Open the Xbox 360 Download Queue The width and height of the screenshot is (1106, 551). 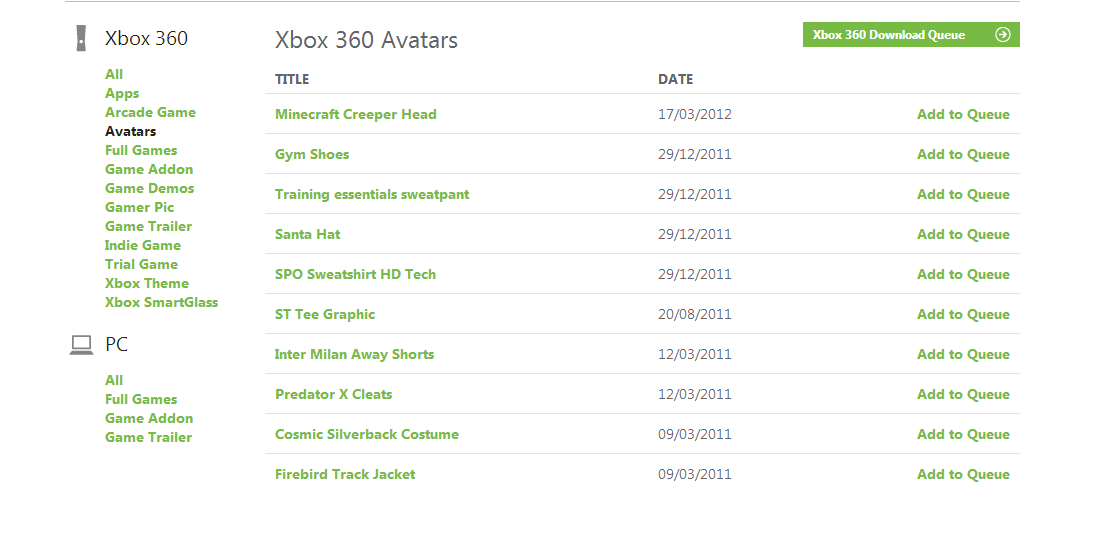(889, 35)
